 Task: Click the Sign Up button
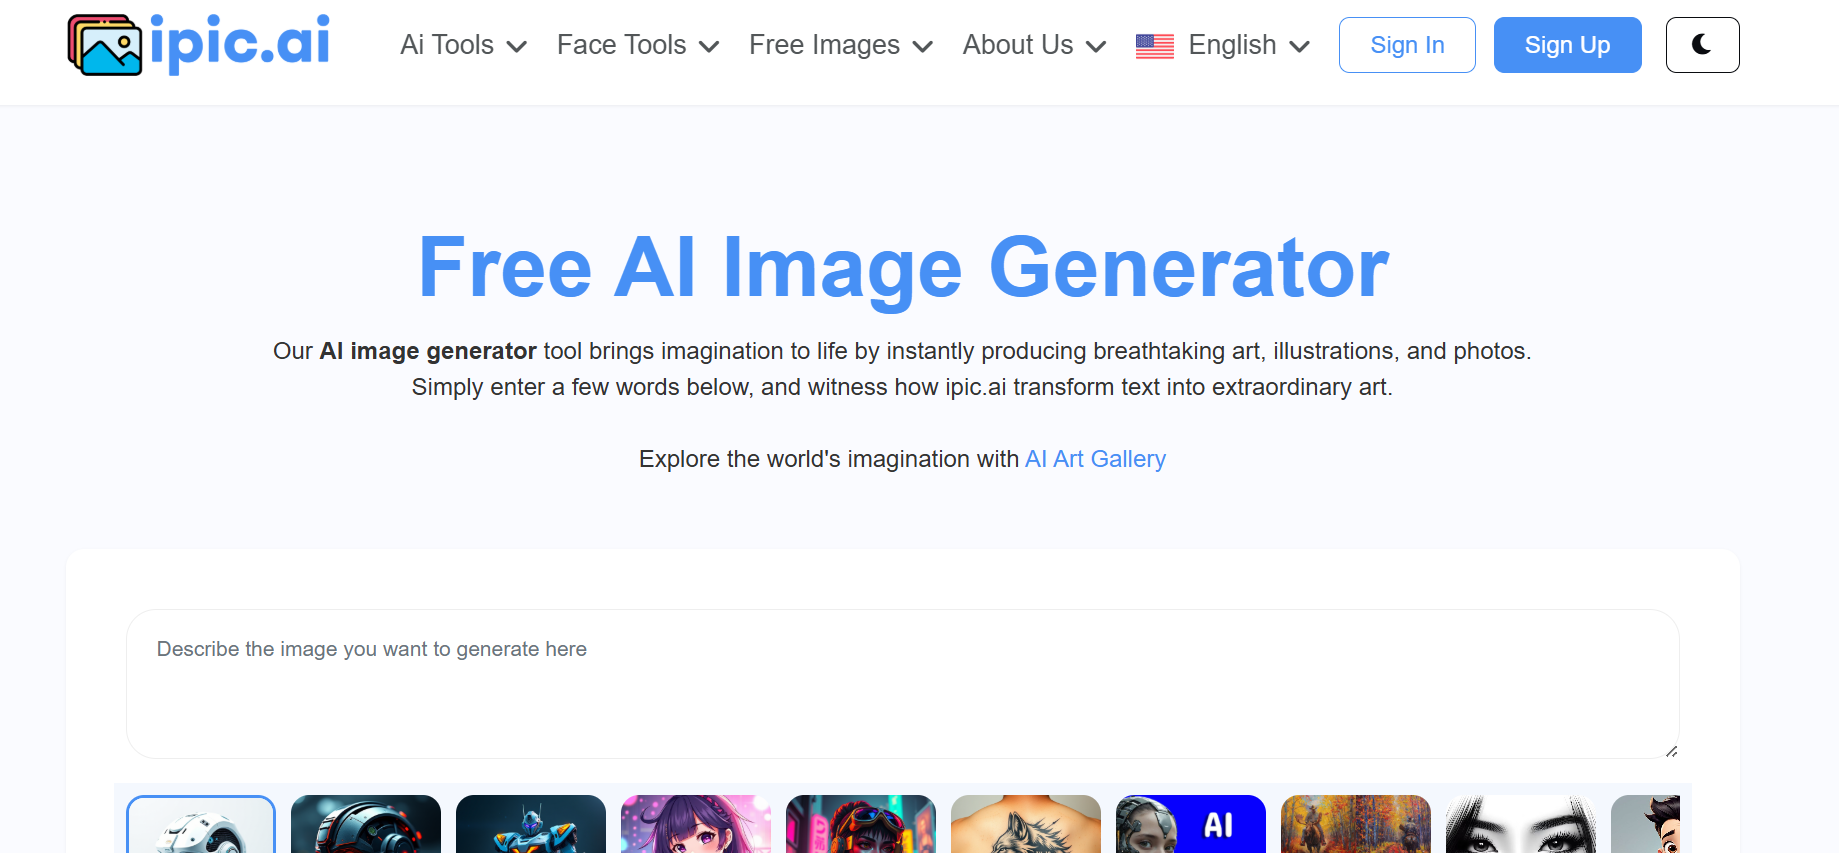coord(1567,45)
